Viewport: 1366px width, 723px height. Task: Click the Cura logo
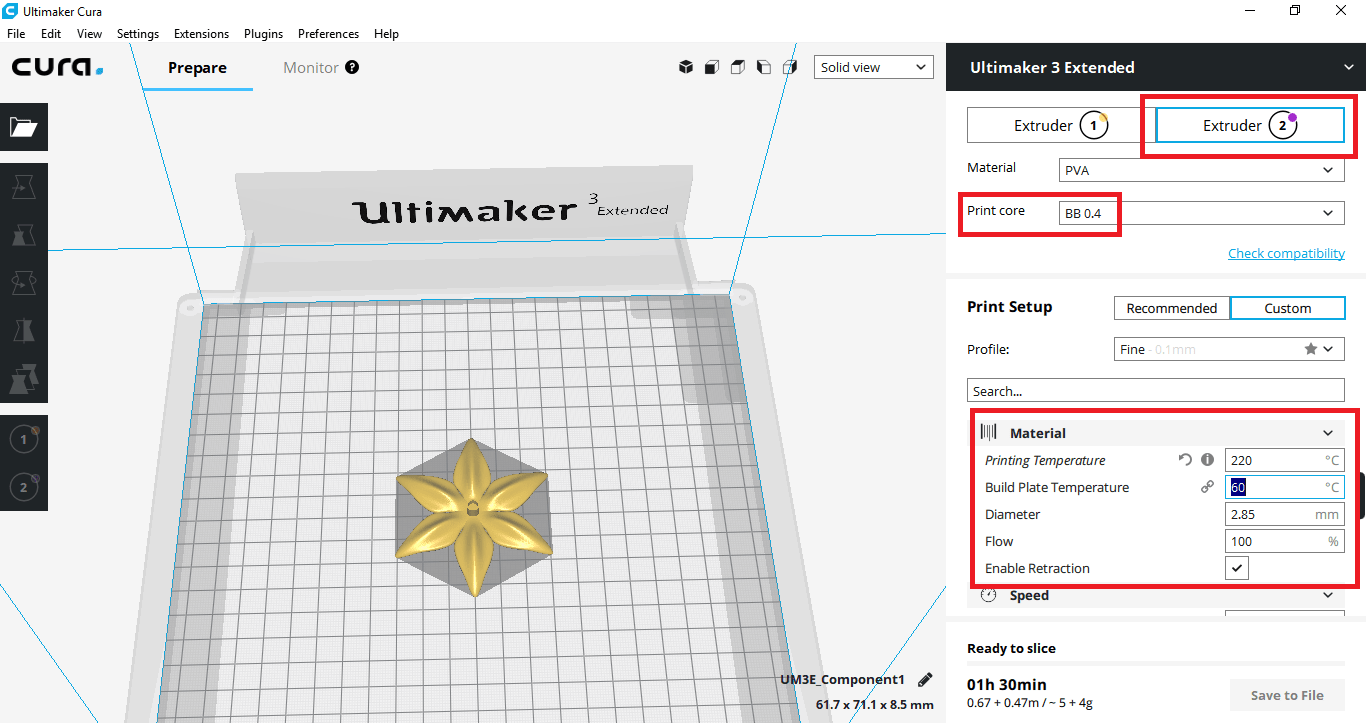[x=57, y=67]
